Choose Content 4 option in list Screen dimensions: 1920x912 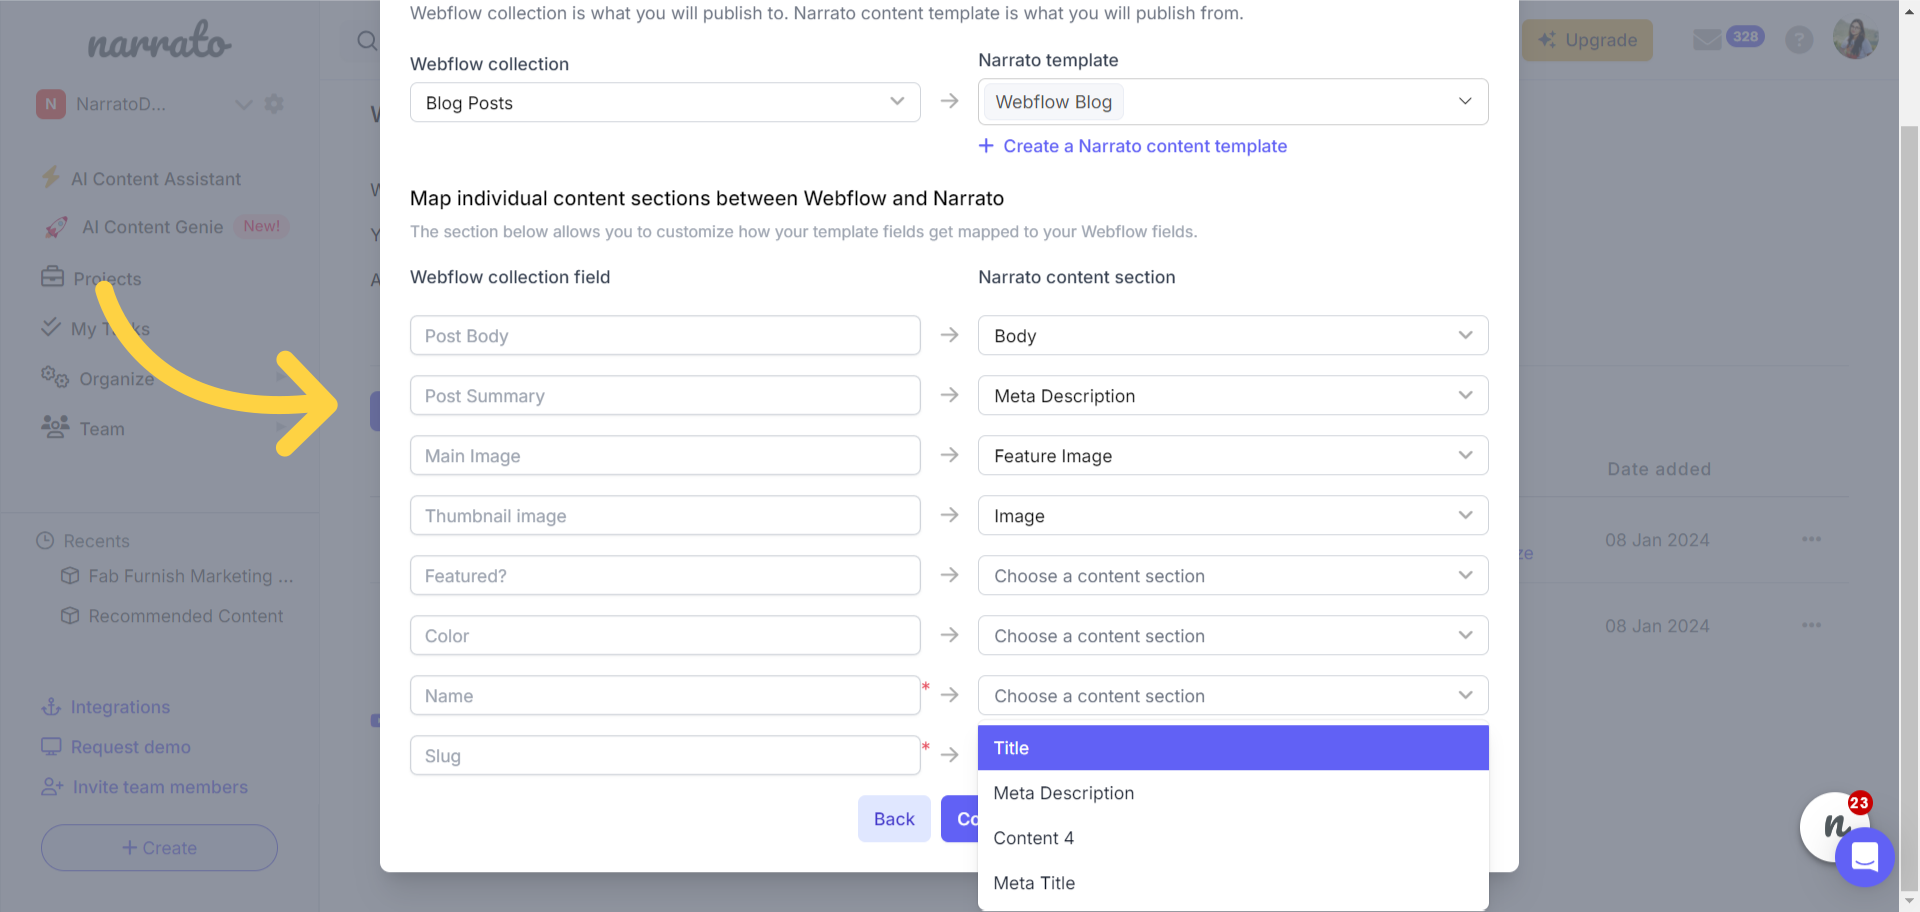(x=1233, y=838)
